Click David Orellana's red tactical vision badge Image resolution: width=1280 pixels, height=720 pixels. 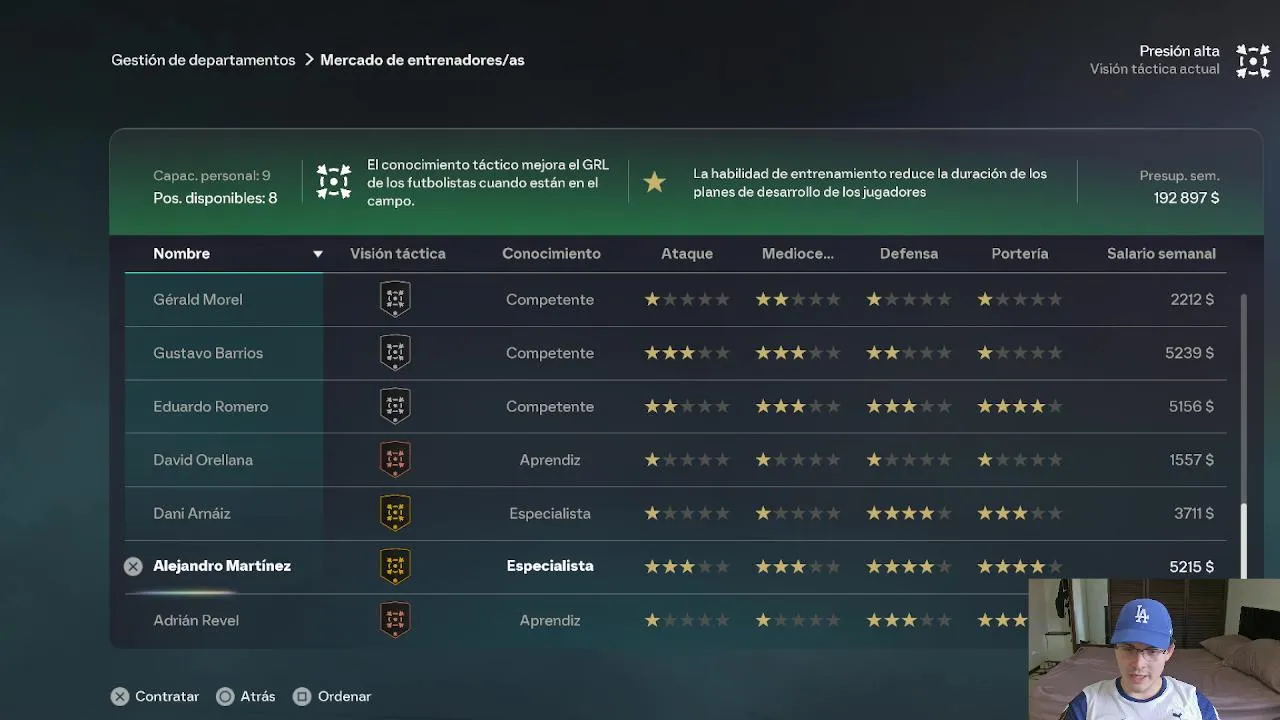(x=395, y=460)
